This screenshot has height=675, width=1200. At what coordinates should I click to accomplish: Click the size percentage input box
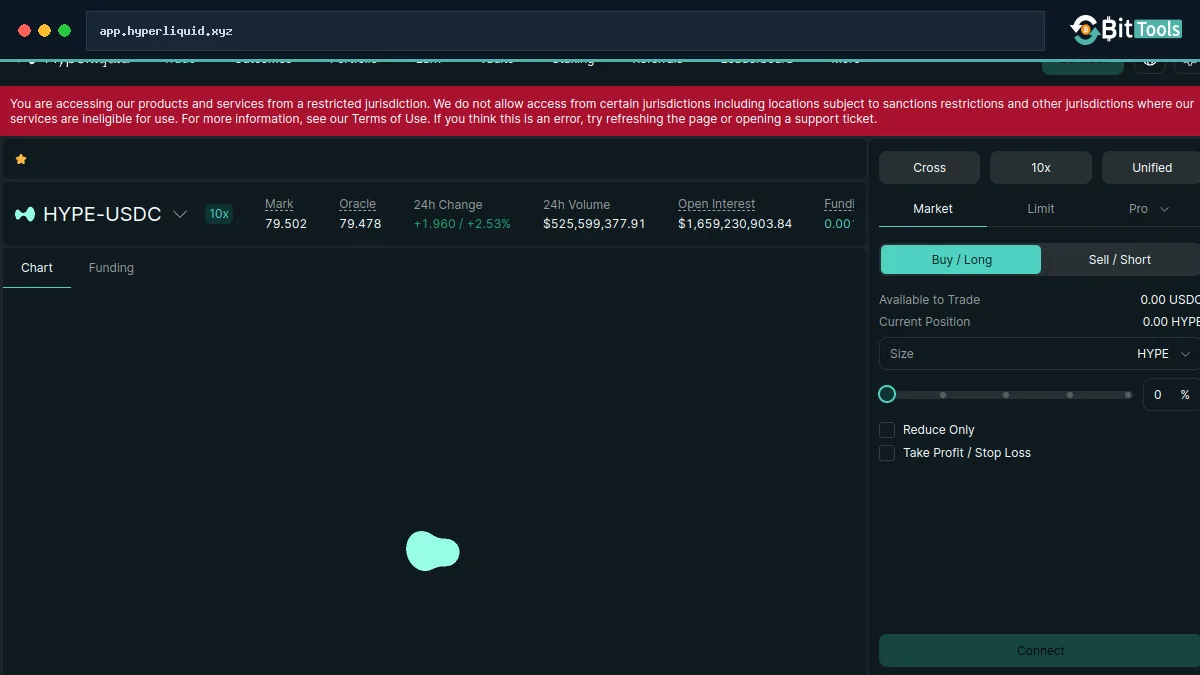pyautogui.click(x=1171, y=395)
